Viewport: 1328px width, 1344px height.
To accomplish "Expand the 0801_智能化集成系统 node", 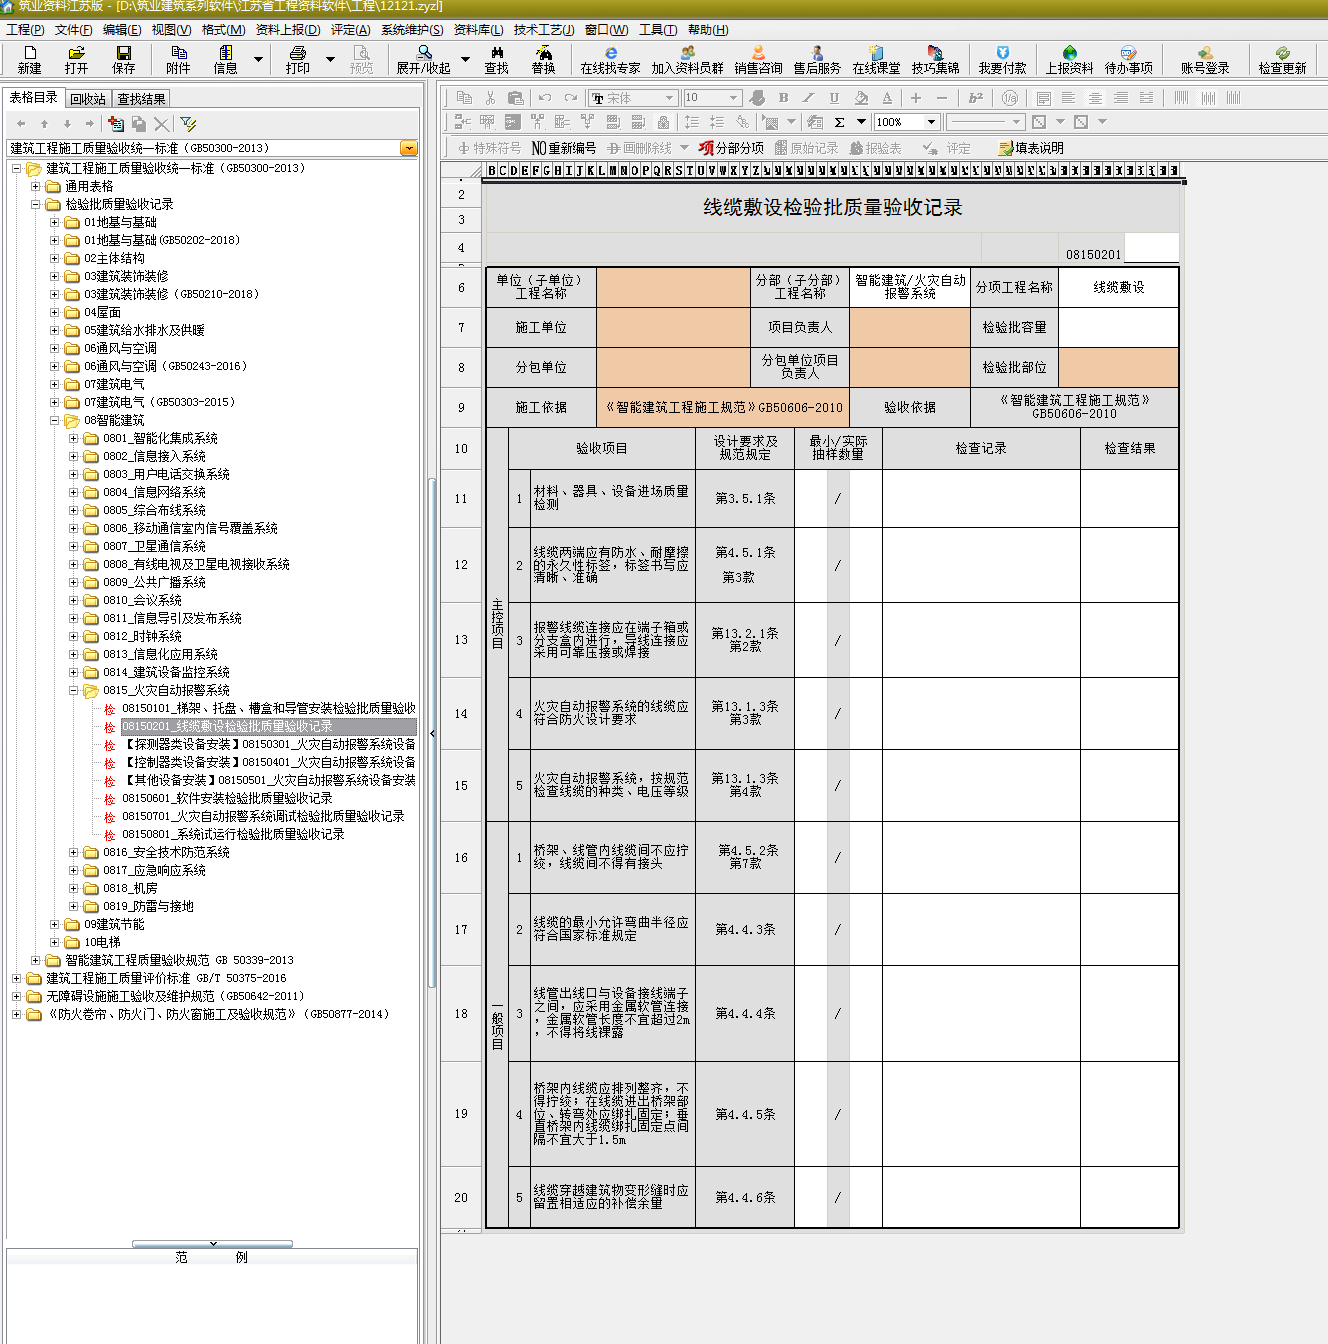I will click(74, 438).
